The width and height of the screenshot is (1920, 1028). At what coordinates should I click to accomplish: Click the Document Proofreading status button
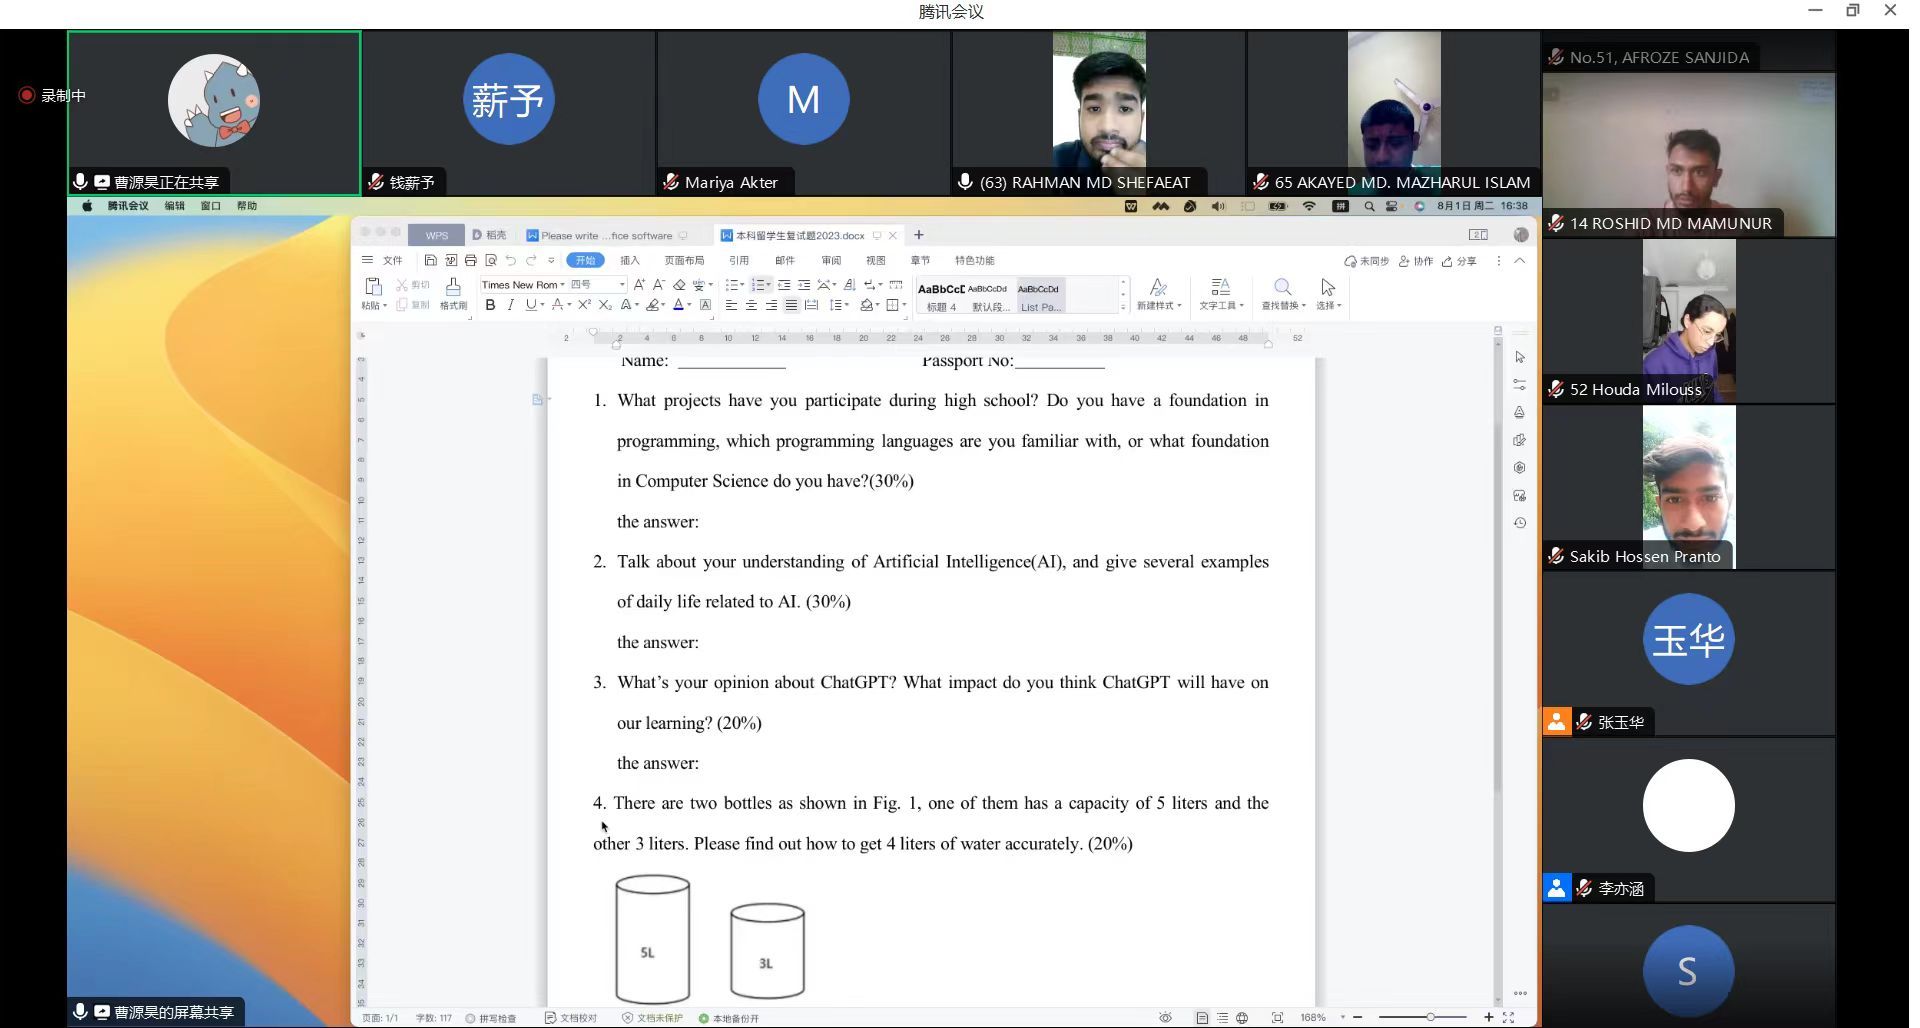click(x=571, y=1018)
